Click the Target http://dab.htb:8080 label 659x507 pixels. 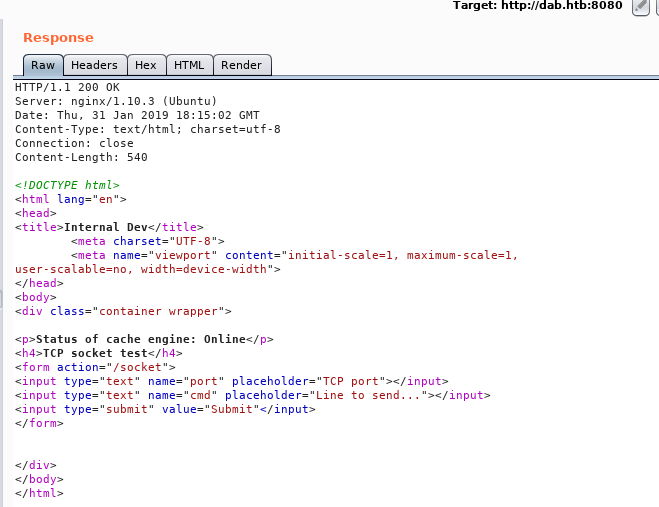pyautogui.click(x=537, y=6)
